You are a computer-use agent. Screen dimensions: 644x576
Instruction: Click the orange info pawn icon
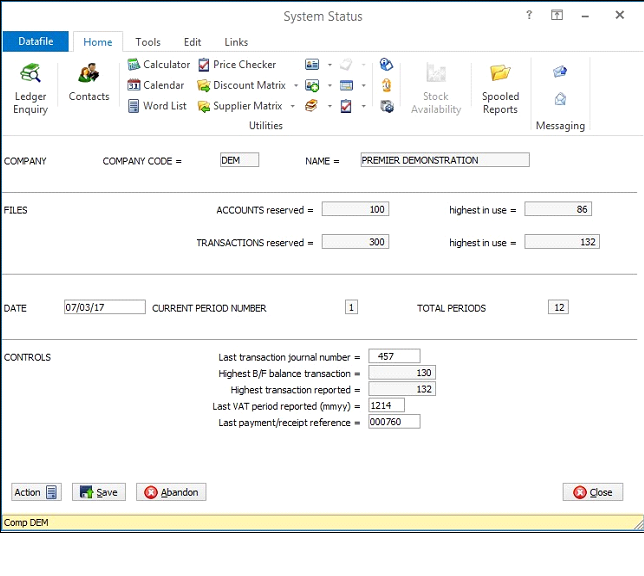tap(386, 85)
